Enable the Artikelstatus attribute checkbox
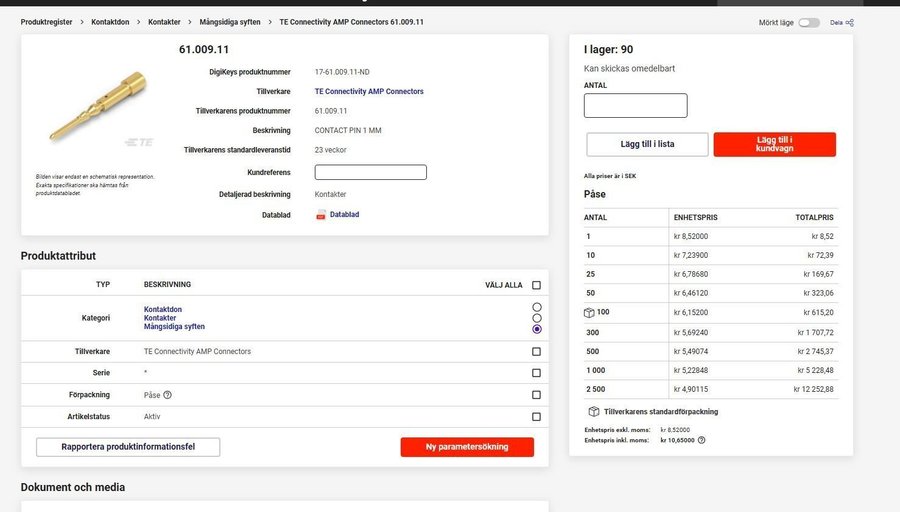This screenshot has height=512, width=900. tap(536, 417)
